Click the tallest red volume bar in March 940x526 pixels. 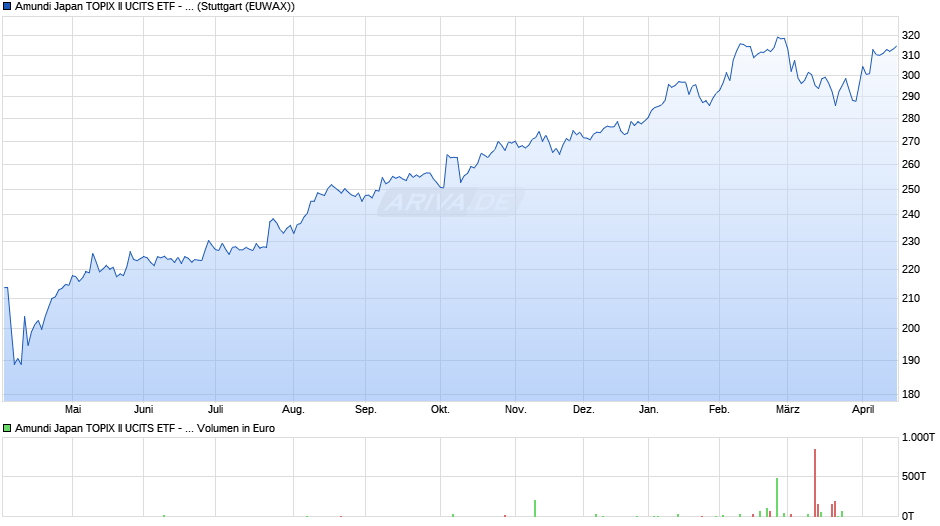tap(815, 483)
